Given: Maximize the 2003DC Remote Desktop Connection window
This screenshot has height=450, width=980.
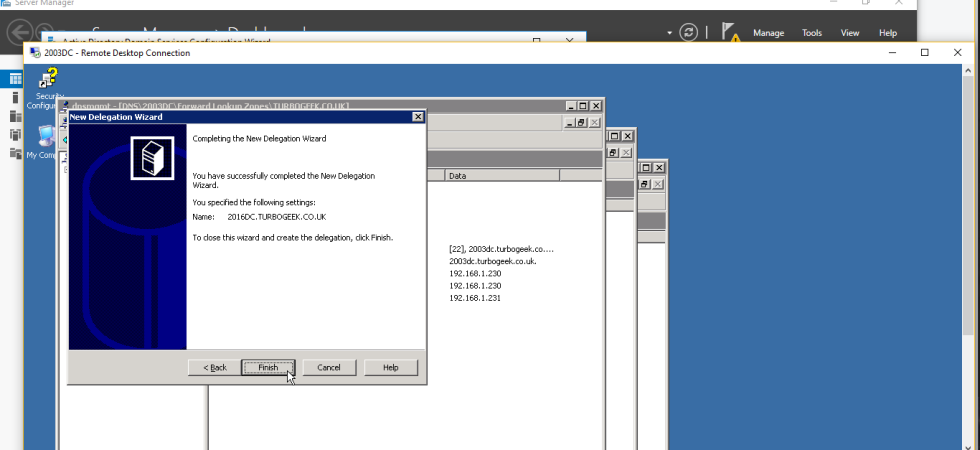Looking at the screenshot, I should point(925,52).
